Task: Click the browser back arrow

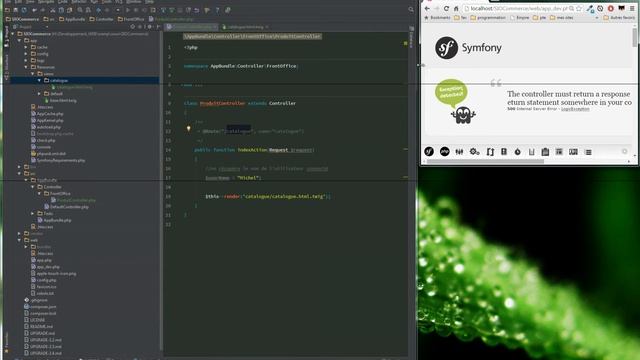Action: click(427, 9)
